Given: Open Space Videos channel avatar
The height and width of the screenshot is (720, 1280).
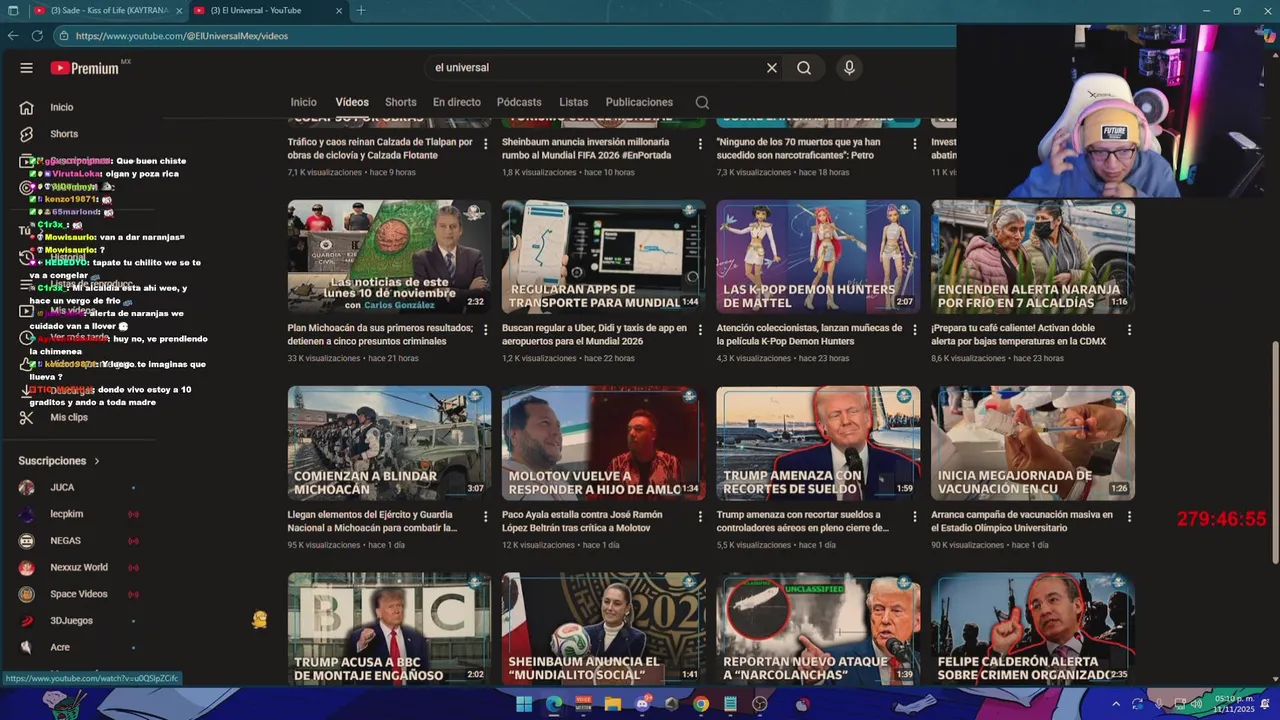Looking at the screenshot, I should pos(27,594).
